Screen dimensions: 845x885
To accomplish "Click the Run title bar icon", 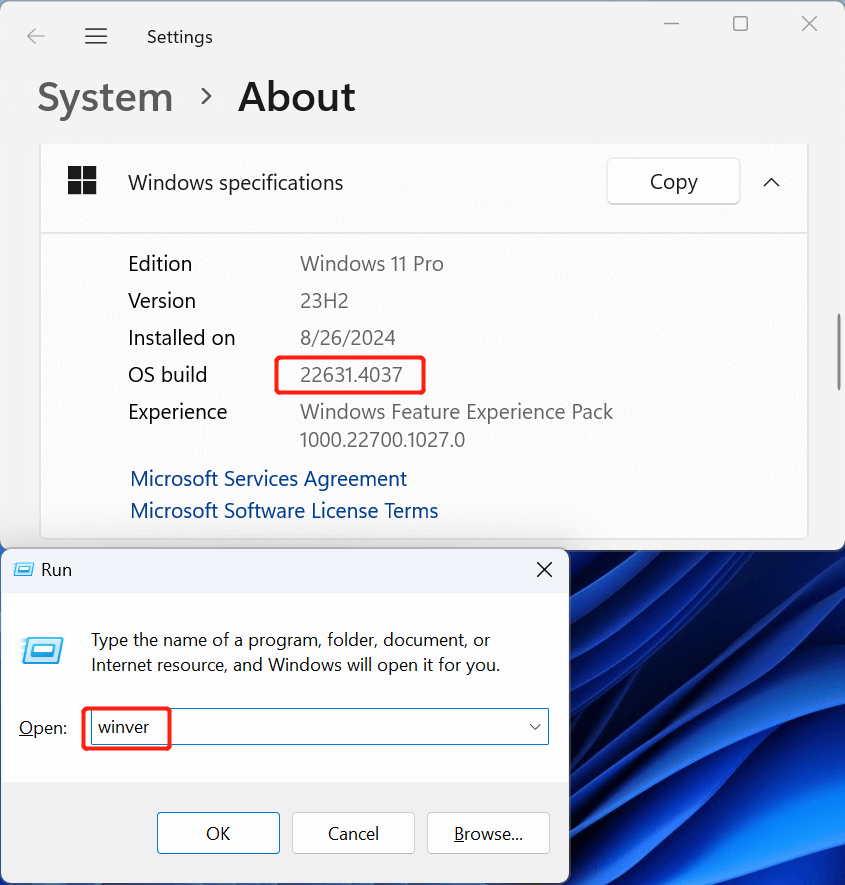I will click(x=23, y=569).
